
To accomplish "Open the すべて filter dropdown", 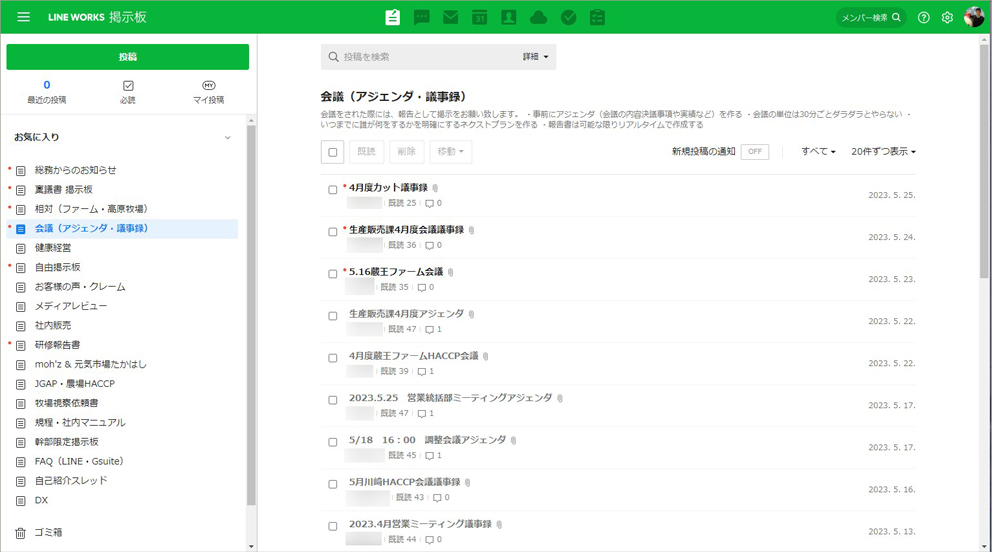I will coord(818,152).
